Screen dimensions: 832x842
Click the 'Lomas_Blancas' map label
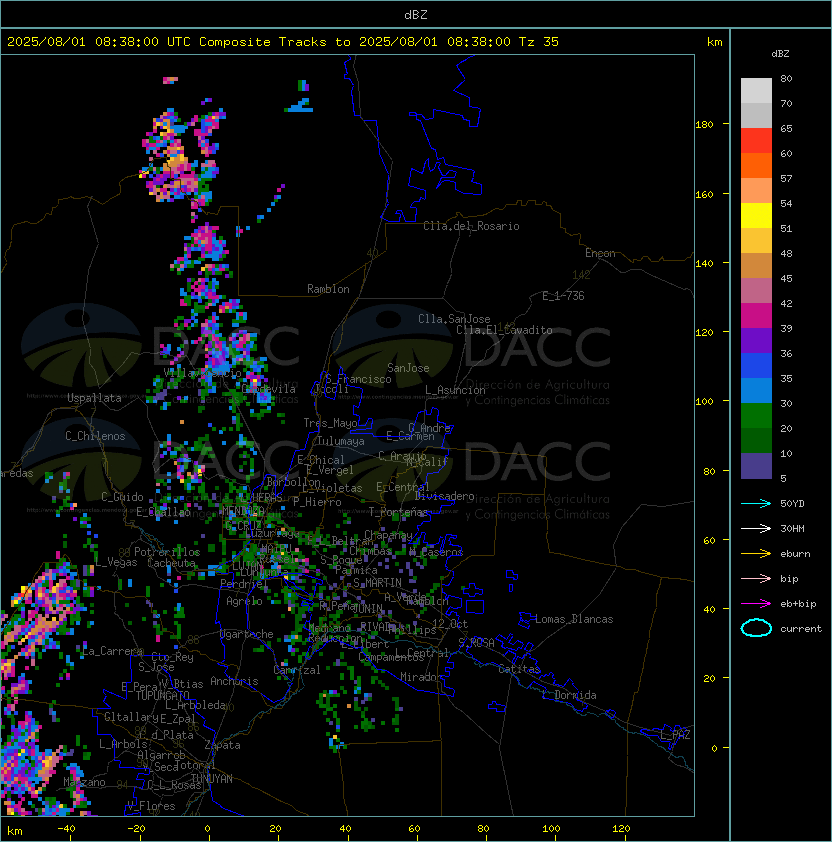[x=574, y=619]
